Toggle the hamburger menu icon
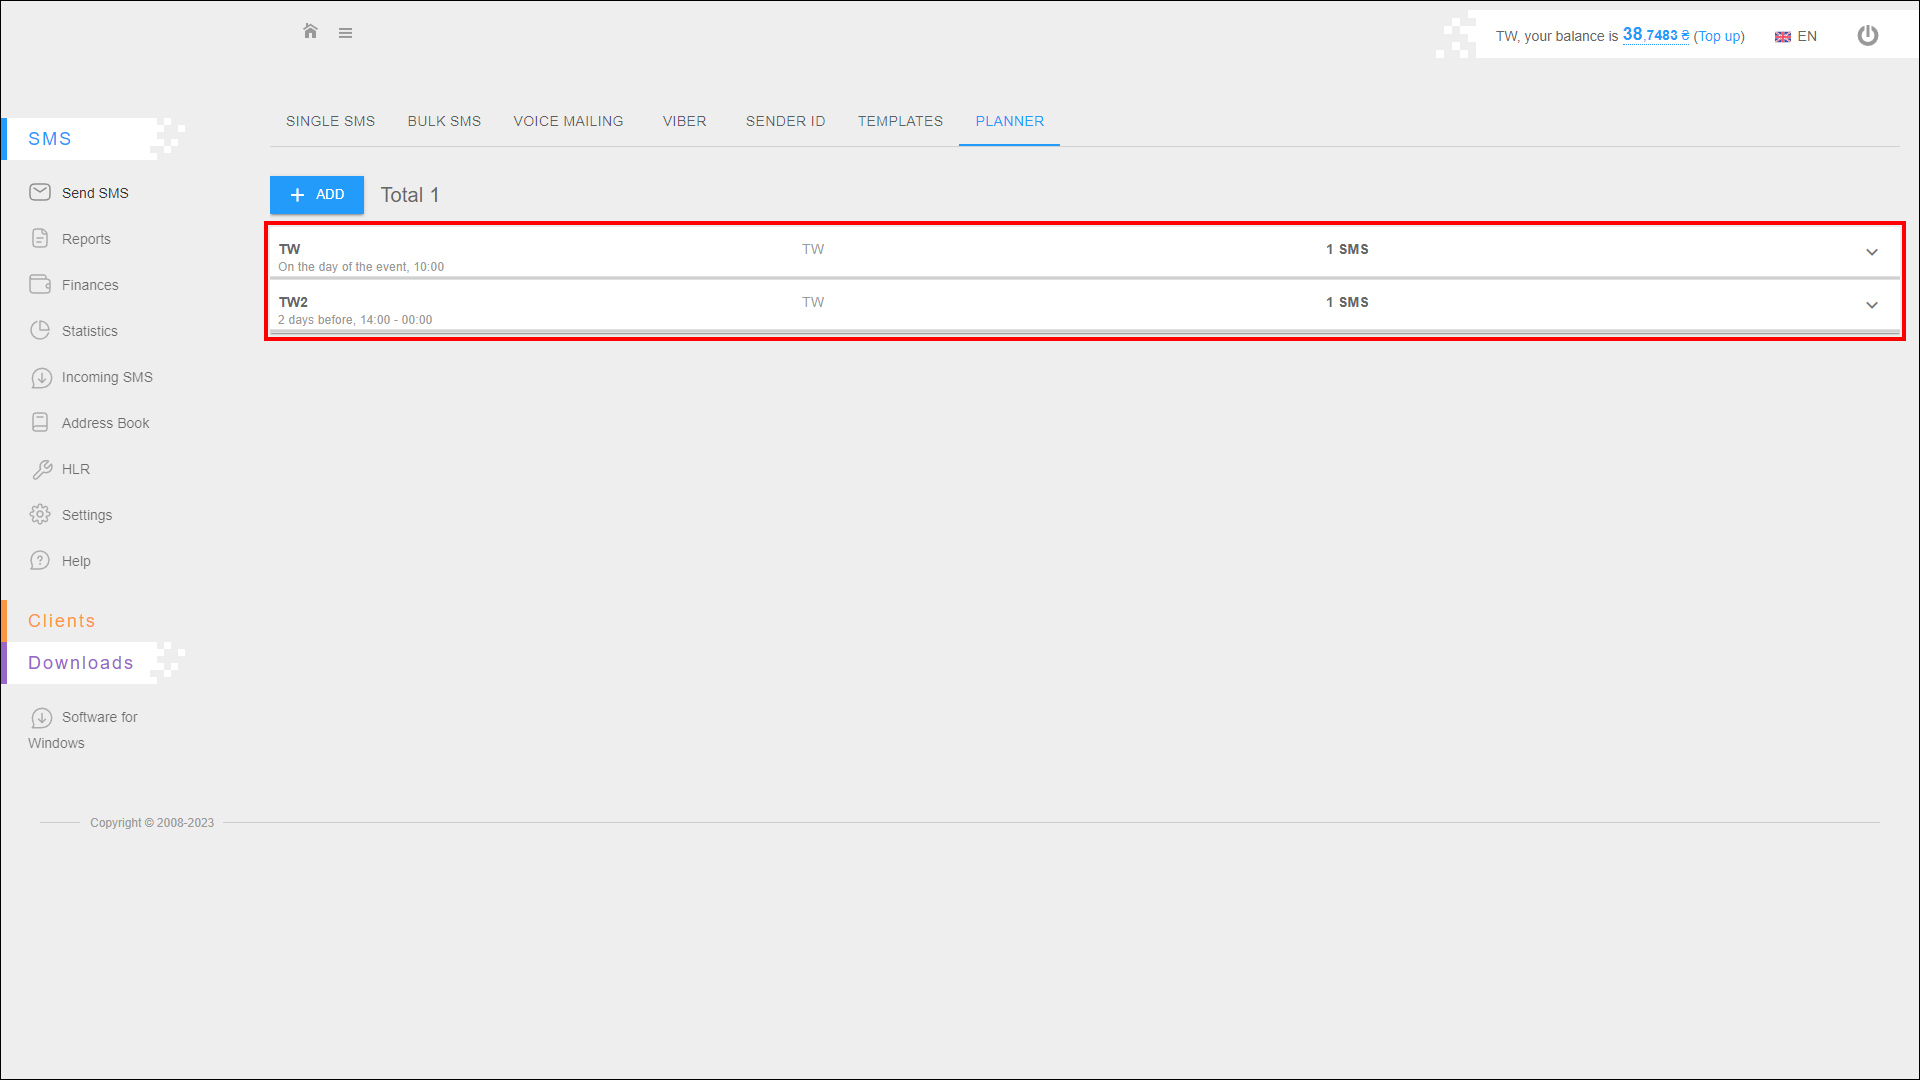The image size is (1920, 1080). [x=345, y=33]
